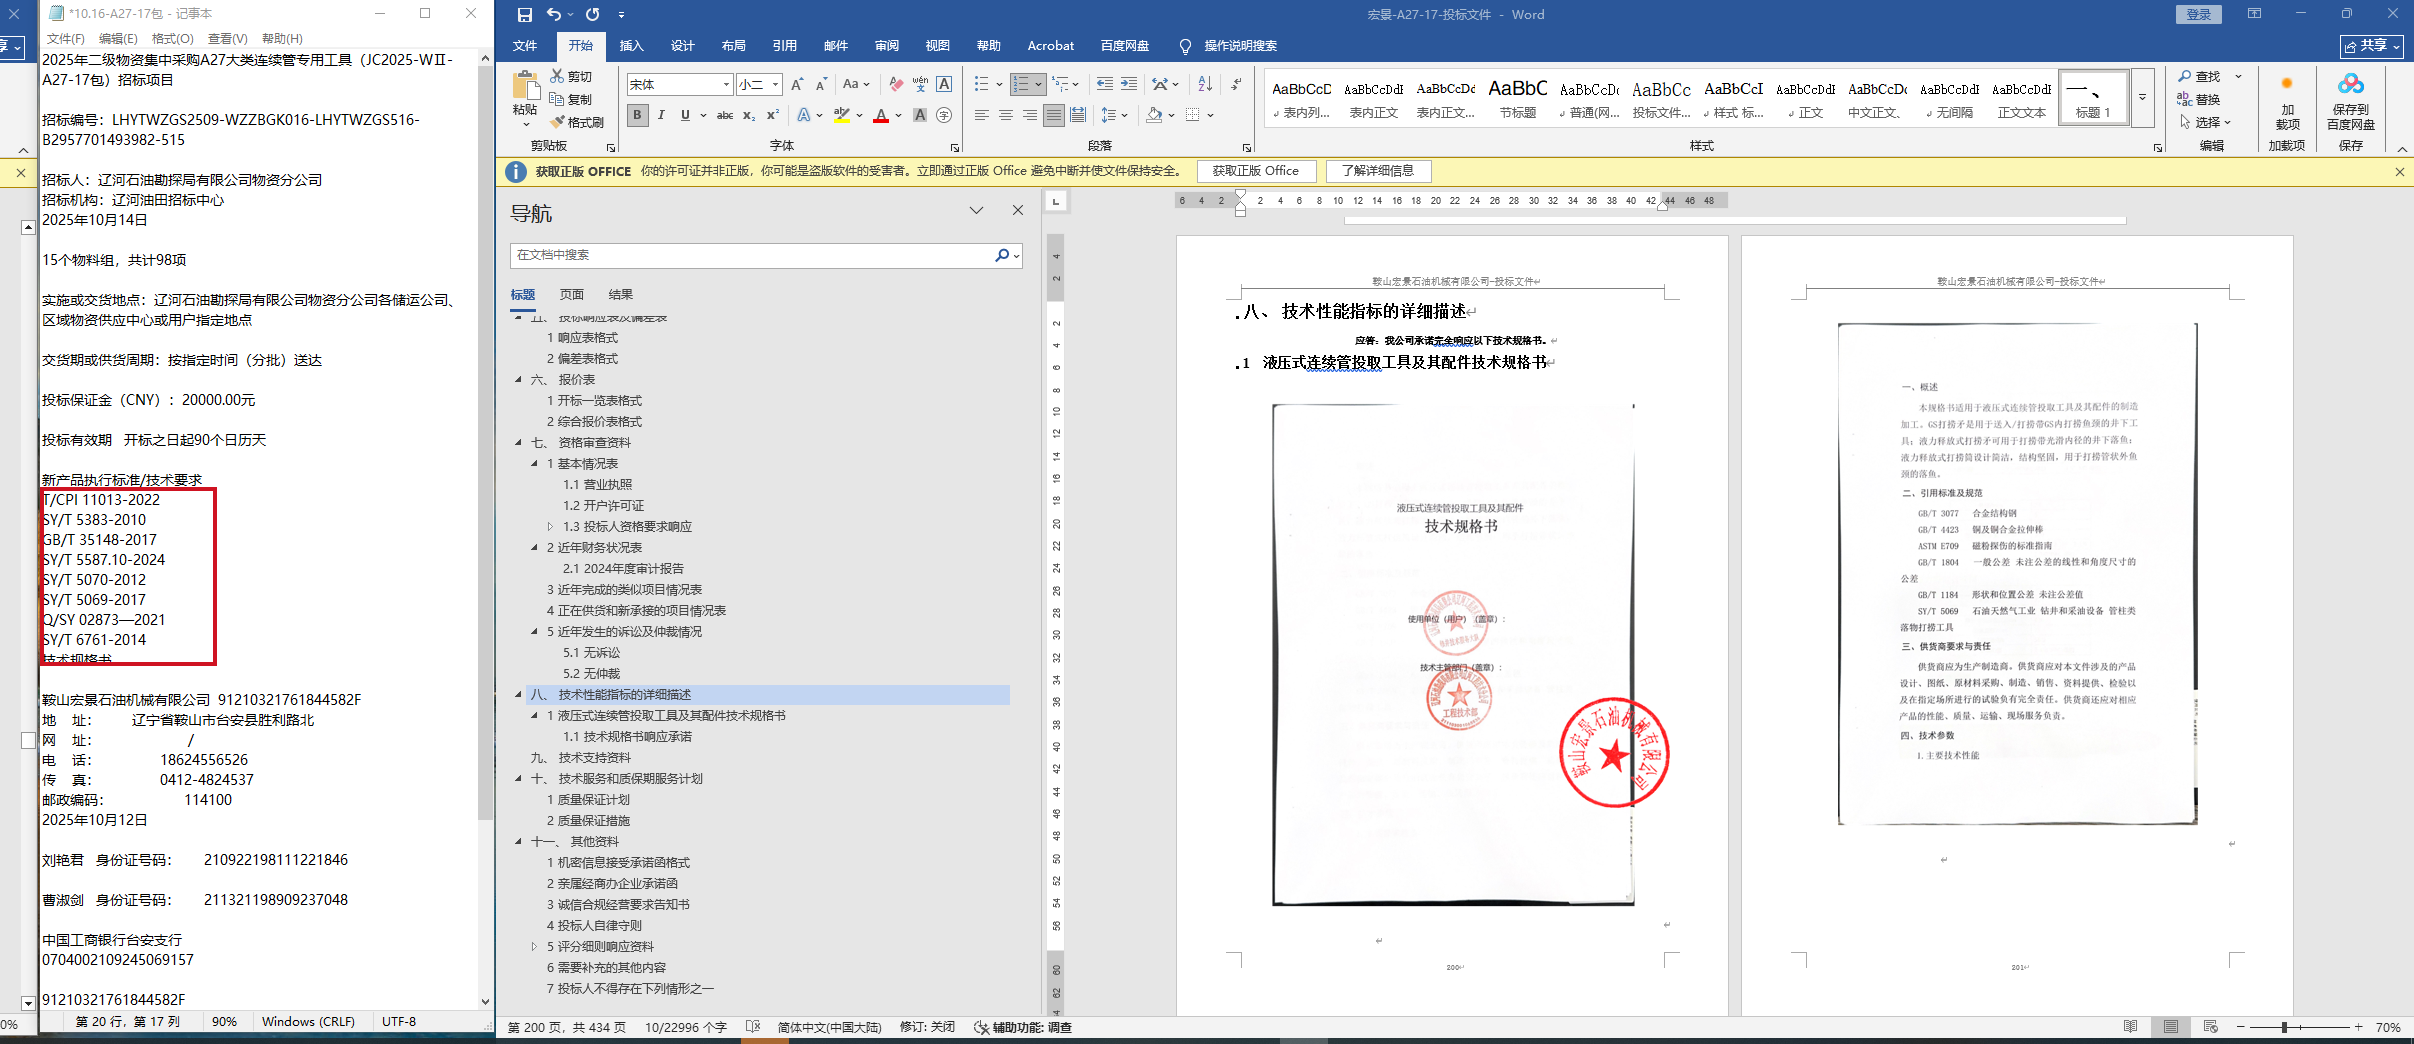2414x1044 pixels.
Task: Click the distributed alignment icon
Action: [1078, 116]
